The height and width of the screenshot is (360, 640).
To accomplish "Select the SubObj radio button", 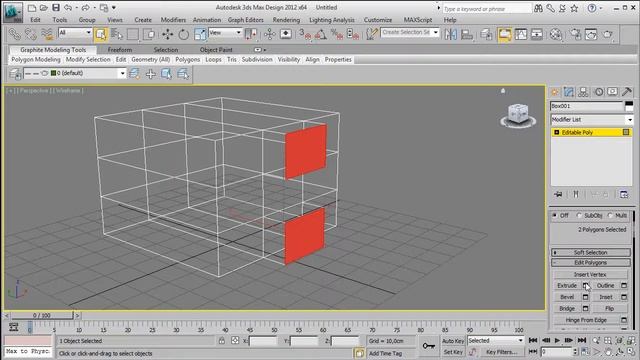I will tap(579, 216).
